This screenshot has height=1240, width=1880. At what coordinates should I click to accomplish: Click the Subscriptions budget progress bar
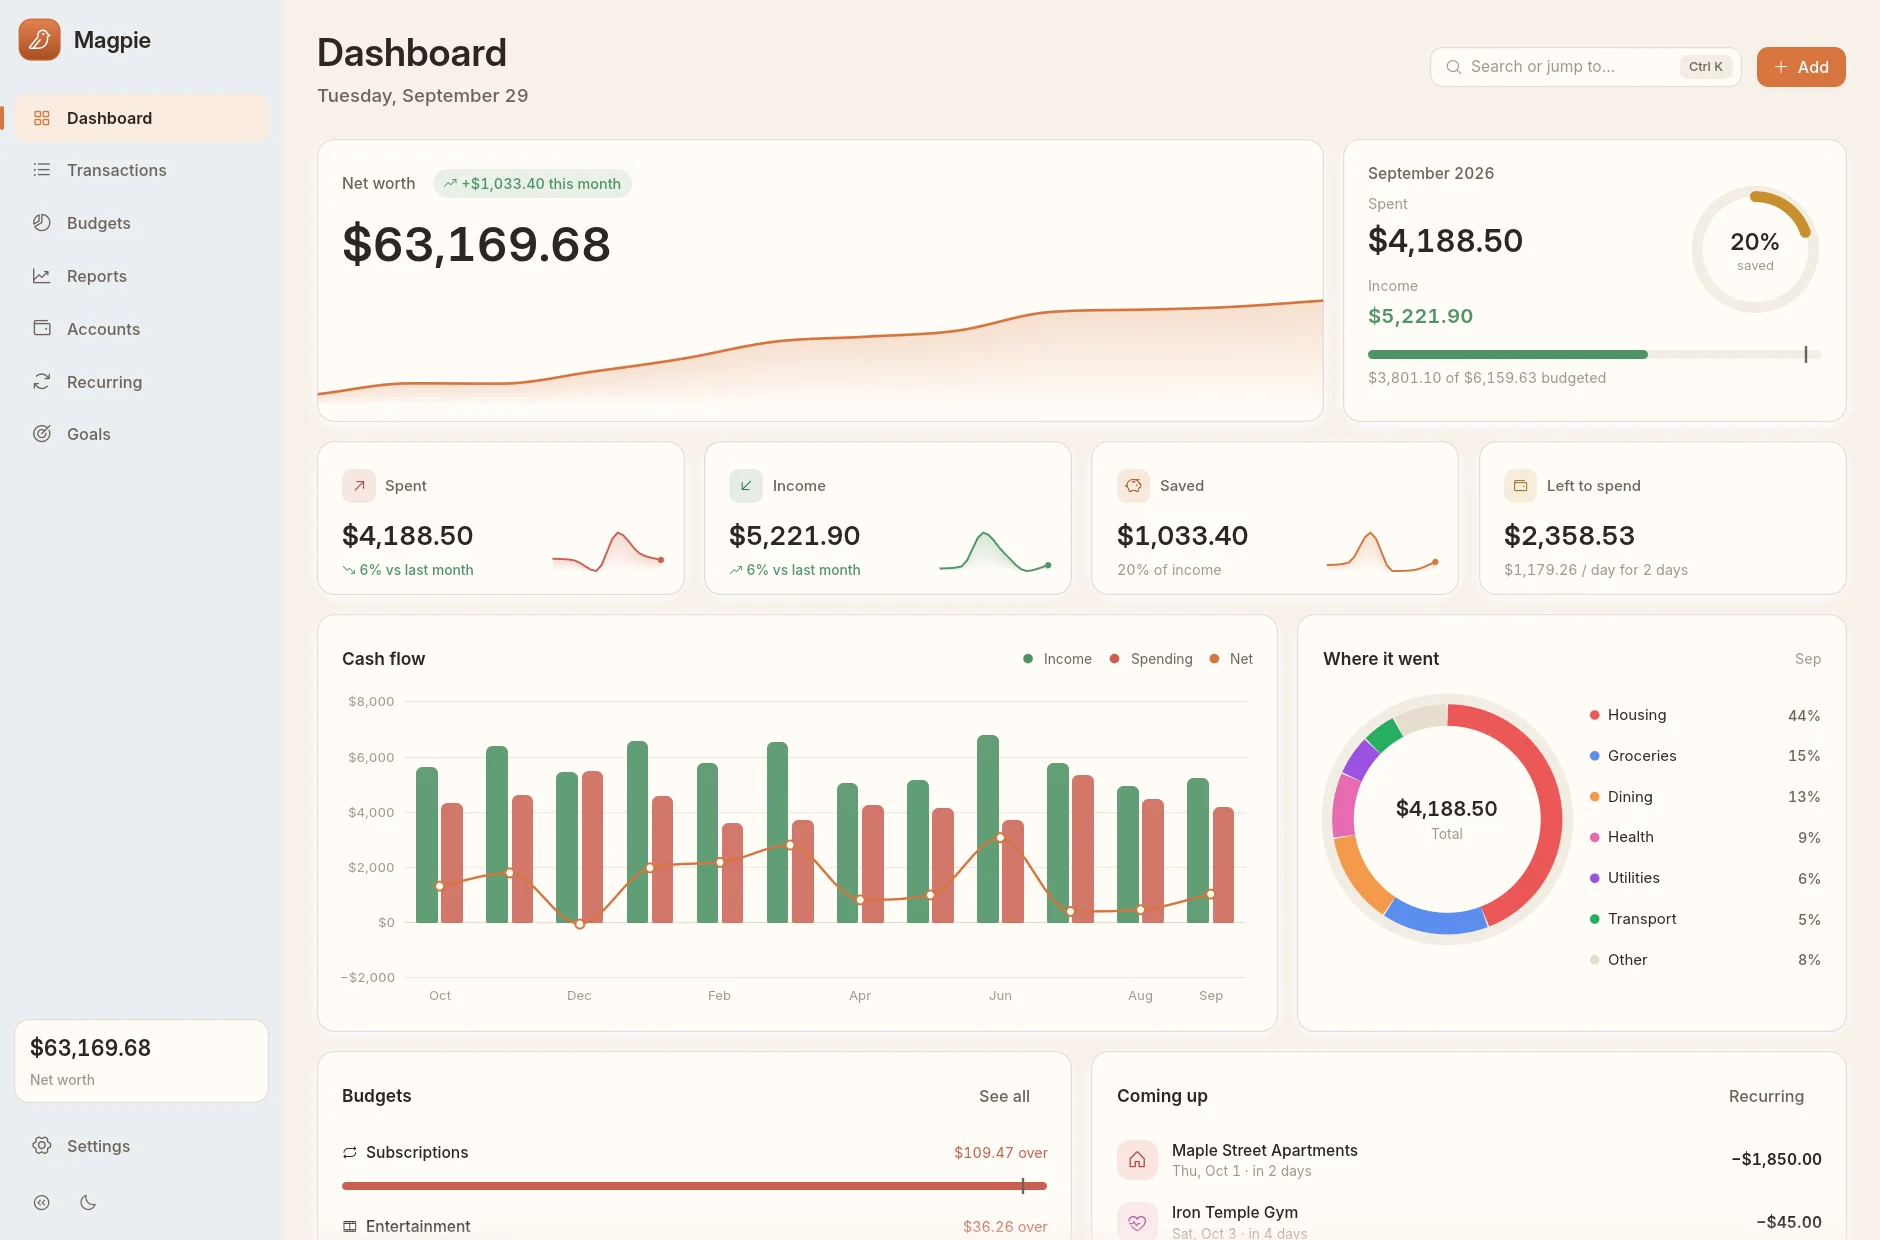[x=694, y=1186]
